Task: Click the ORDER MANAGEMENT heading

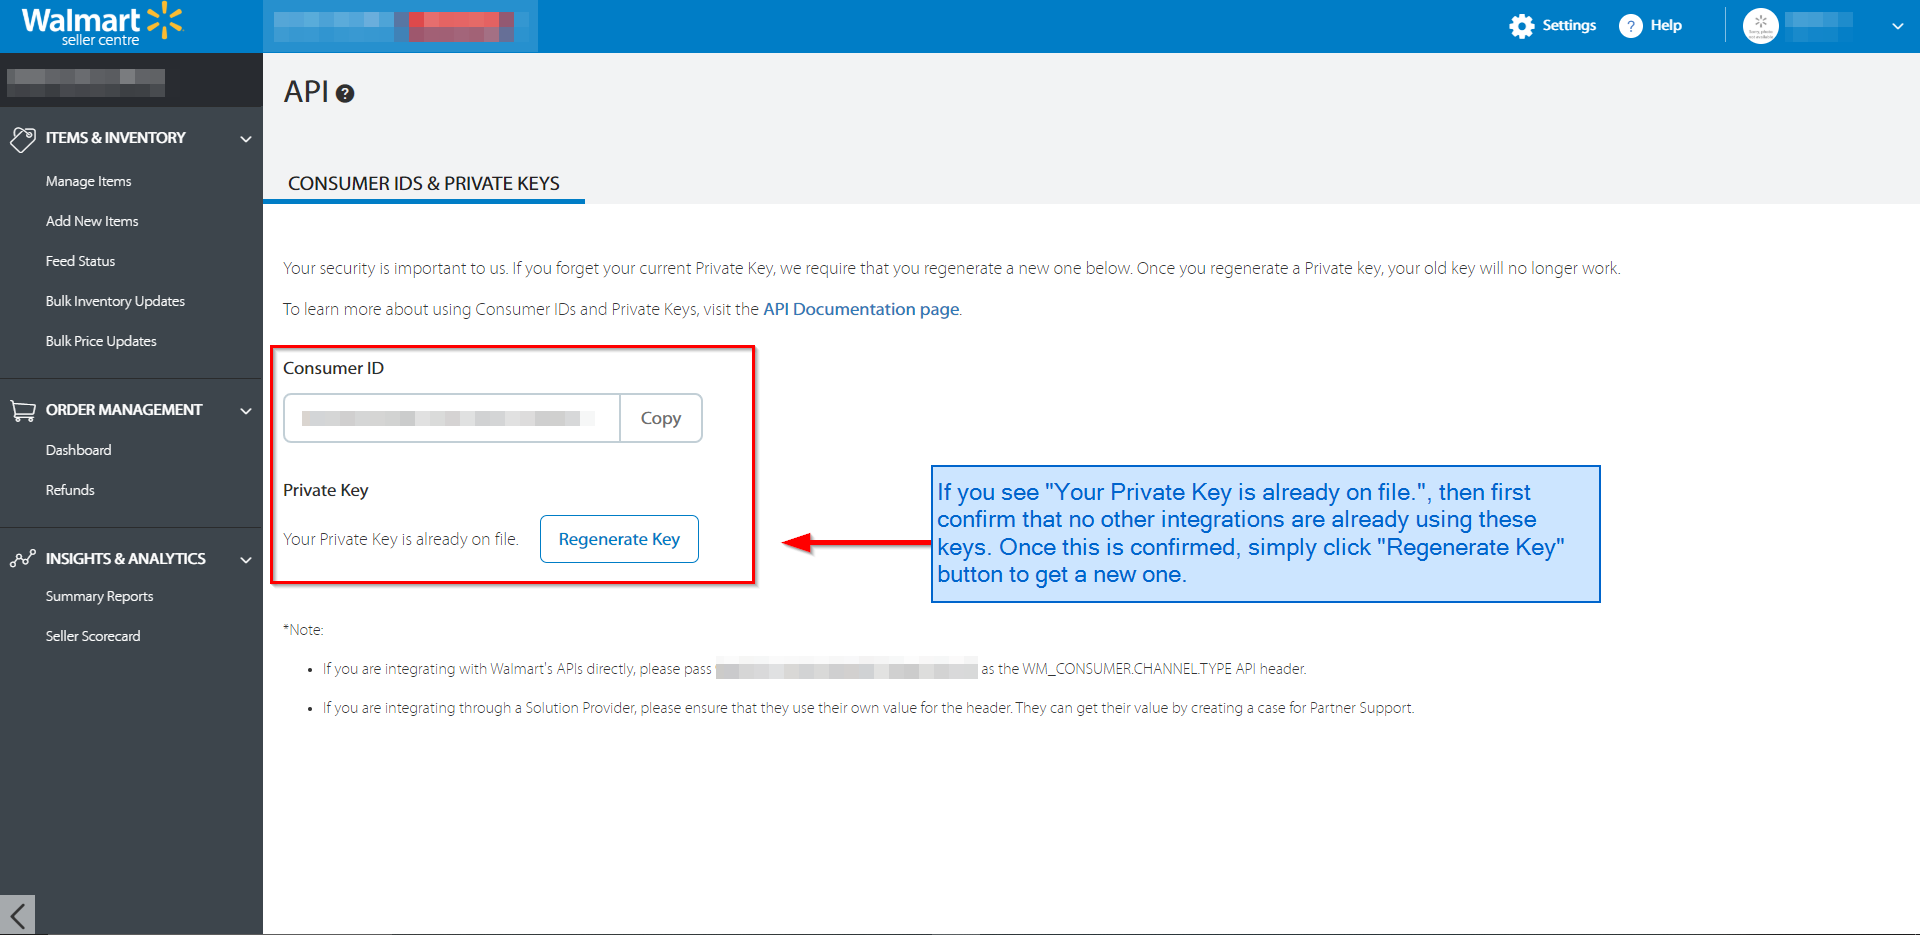Action: click(124, 410)
